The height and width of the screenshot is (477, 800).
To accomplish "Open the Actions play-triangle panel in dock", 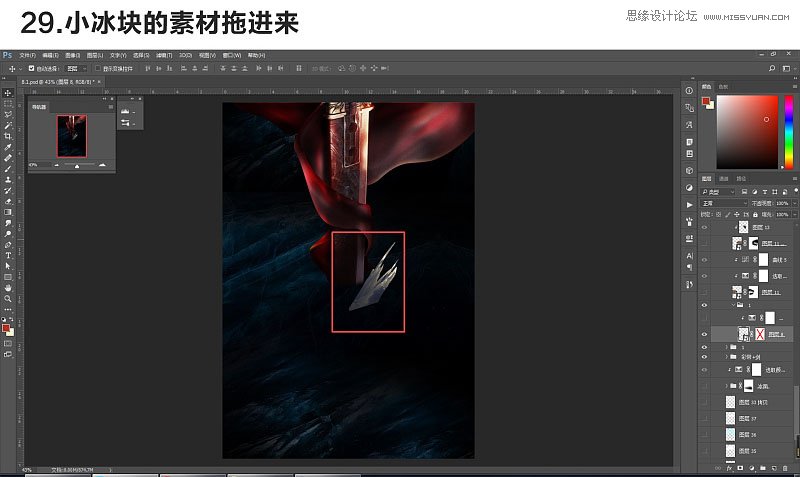I will pos(689,205).
